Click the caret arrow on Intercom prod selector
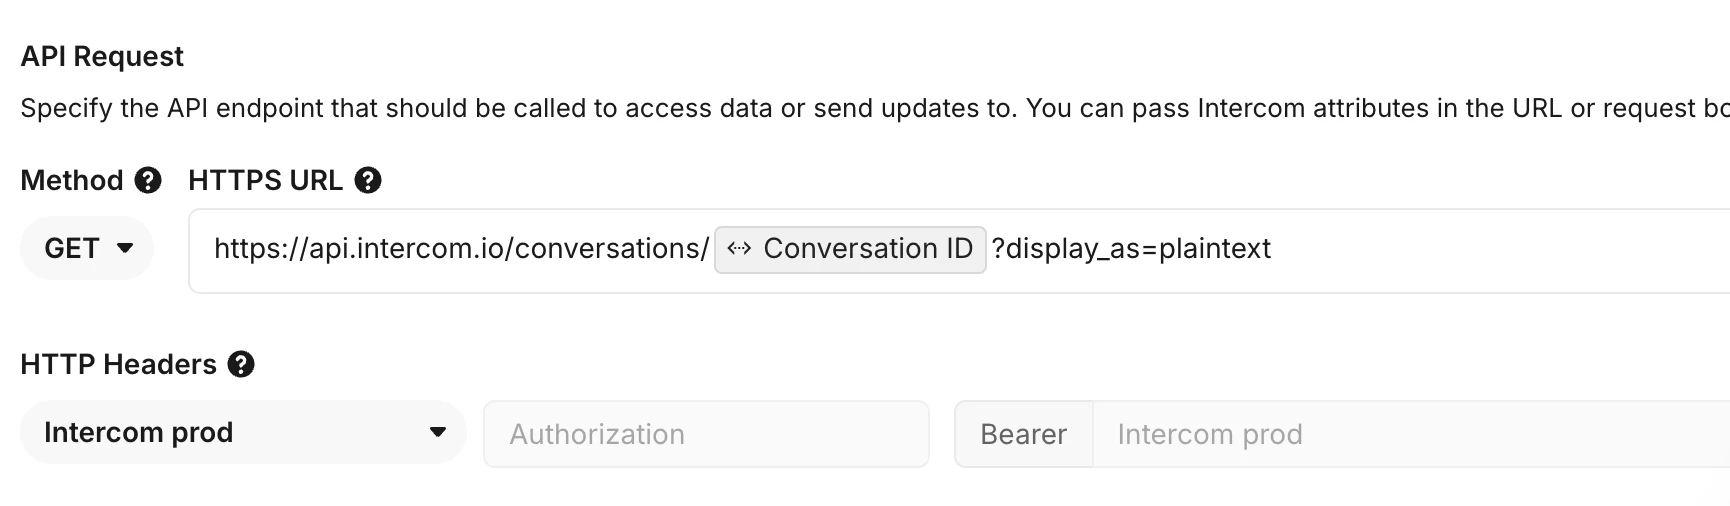The image size is (1730, 506). (437, 432)
